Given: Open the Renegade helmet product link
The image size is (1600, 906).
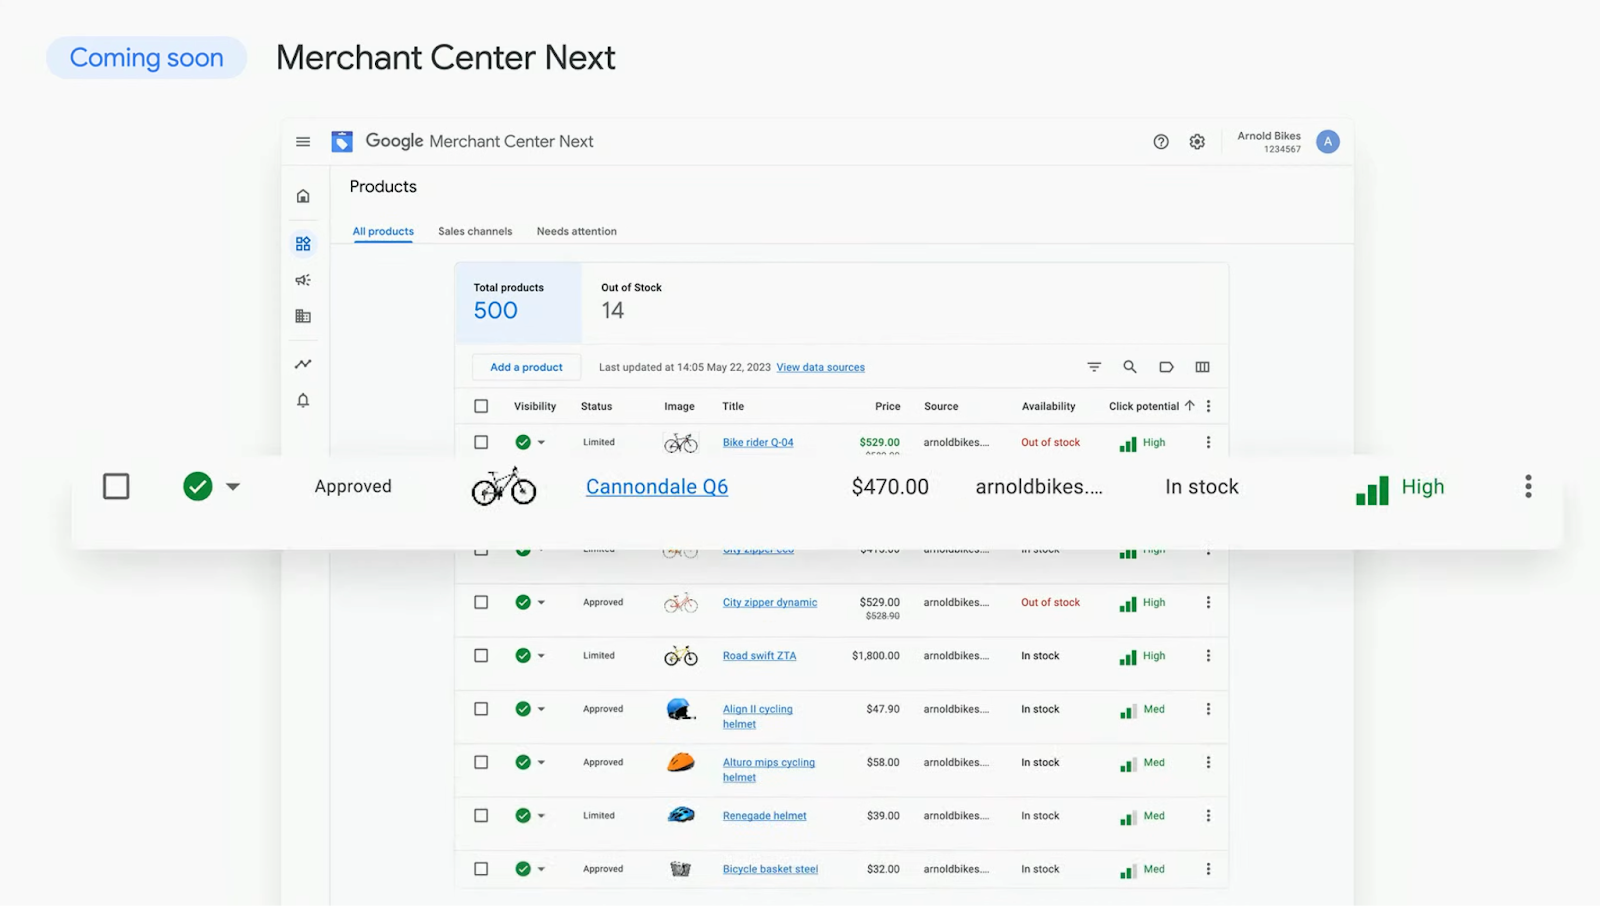Looking at the screenshot, I should coord(765,816).
